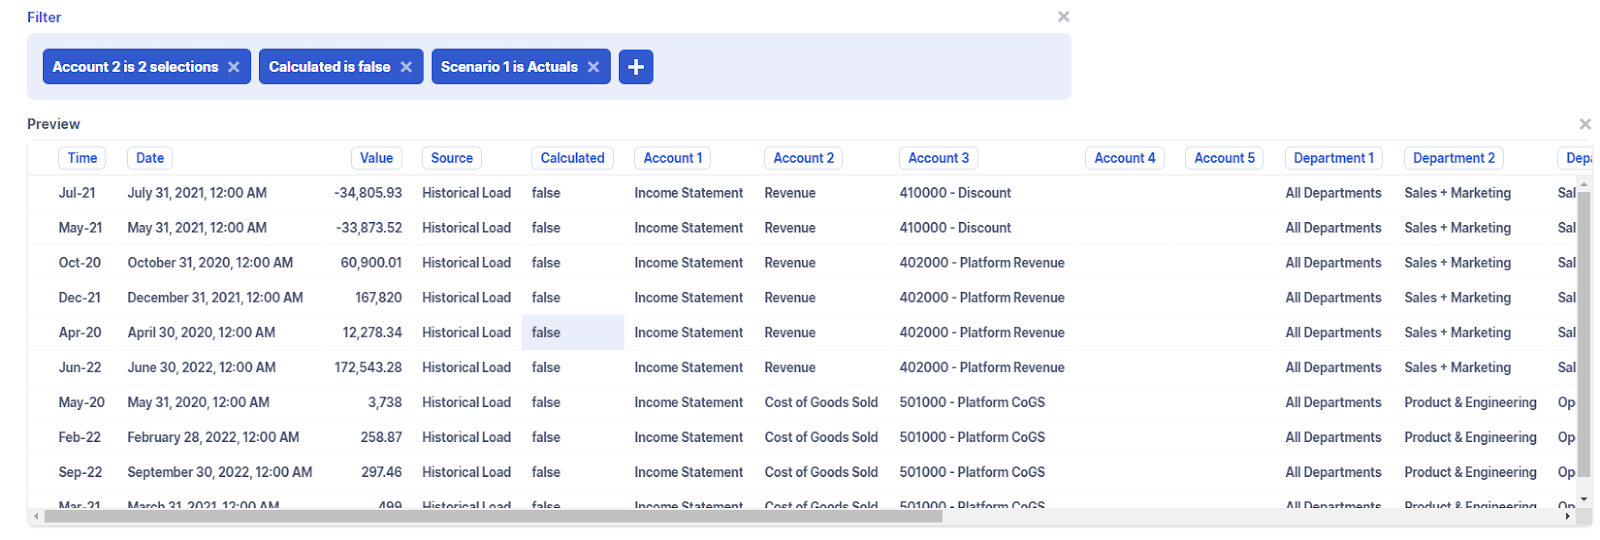Click Sales + Marketing in Dec-21 row
The image size is (1600, 540).
tap(1457, 298)
